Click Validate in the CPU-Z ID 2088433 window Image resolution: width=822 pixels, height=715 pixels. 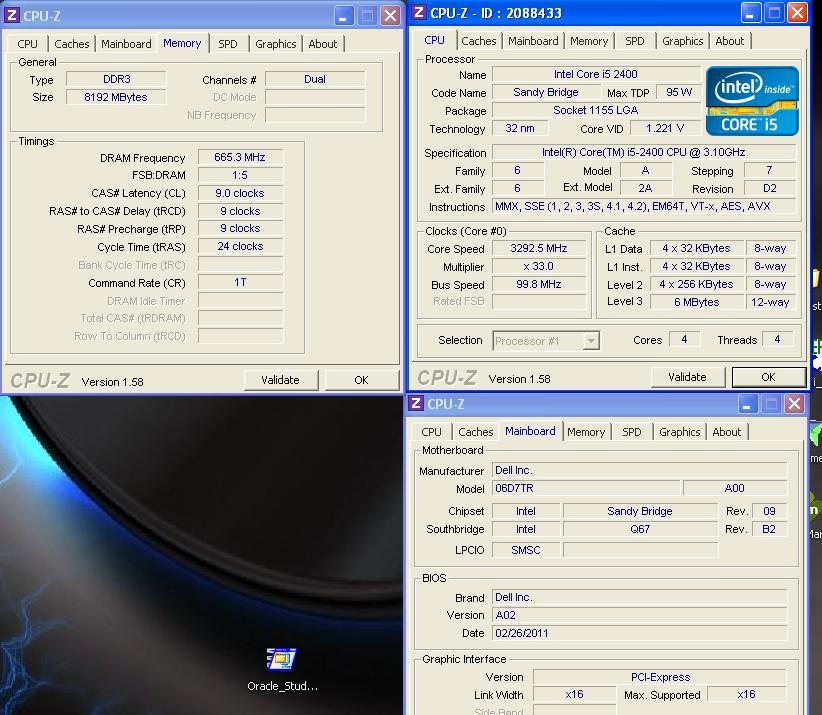click(x=687, y=377)
